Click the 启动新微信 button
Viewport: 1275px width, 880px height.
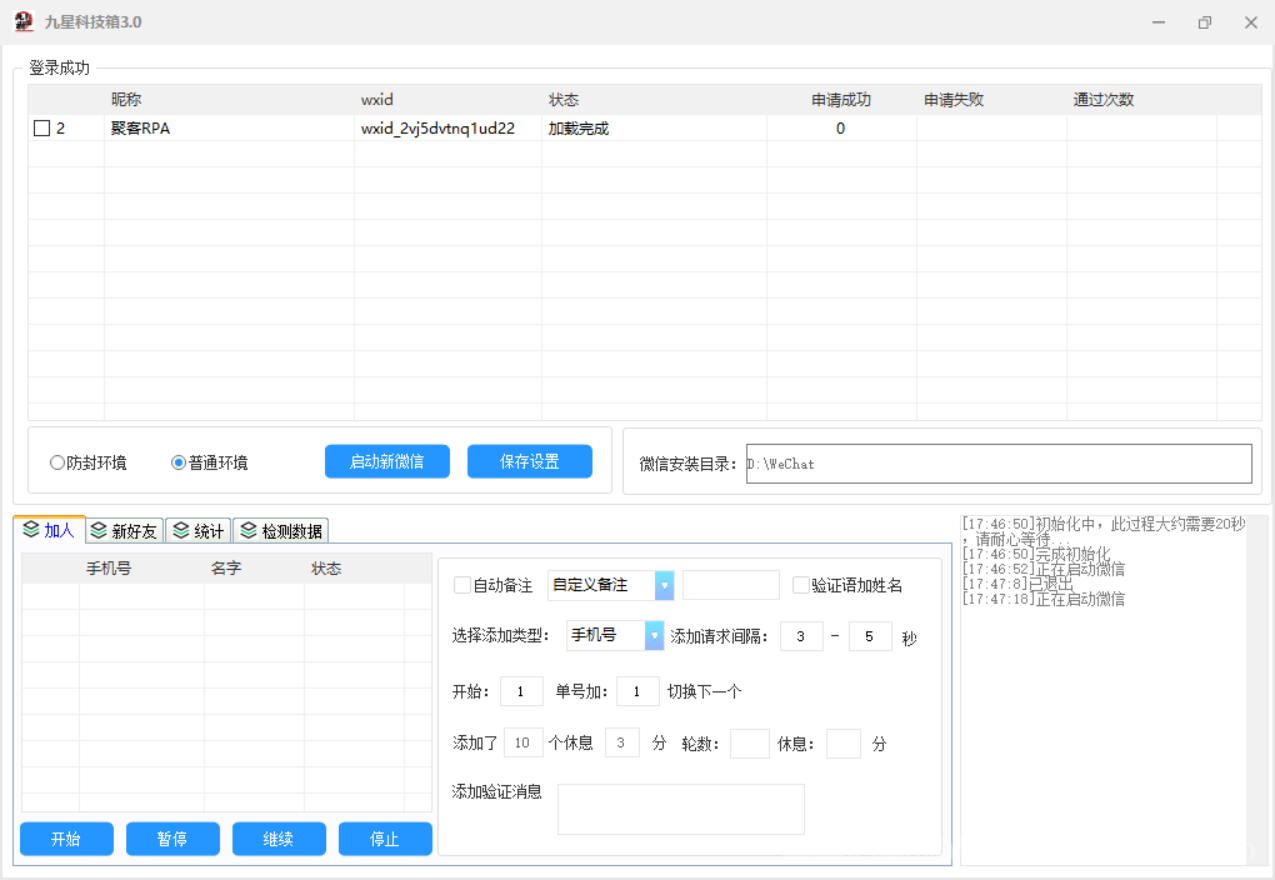pos(387,461)
